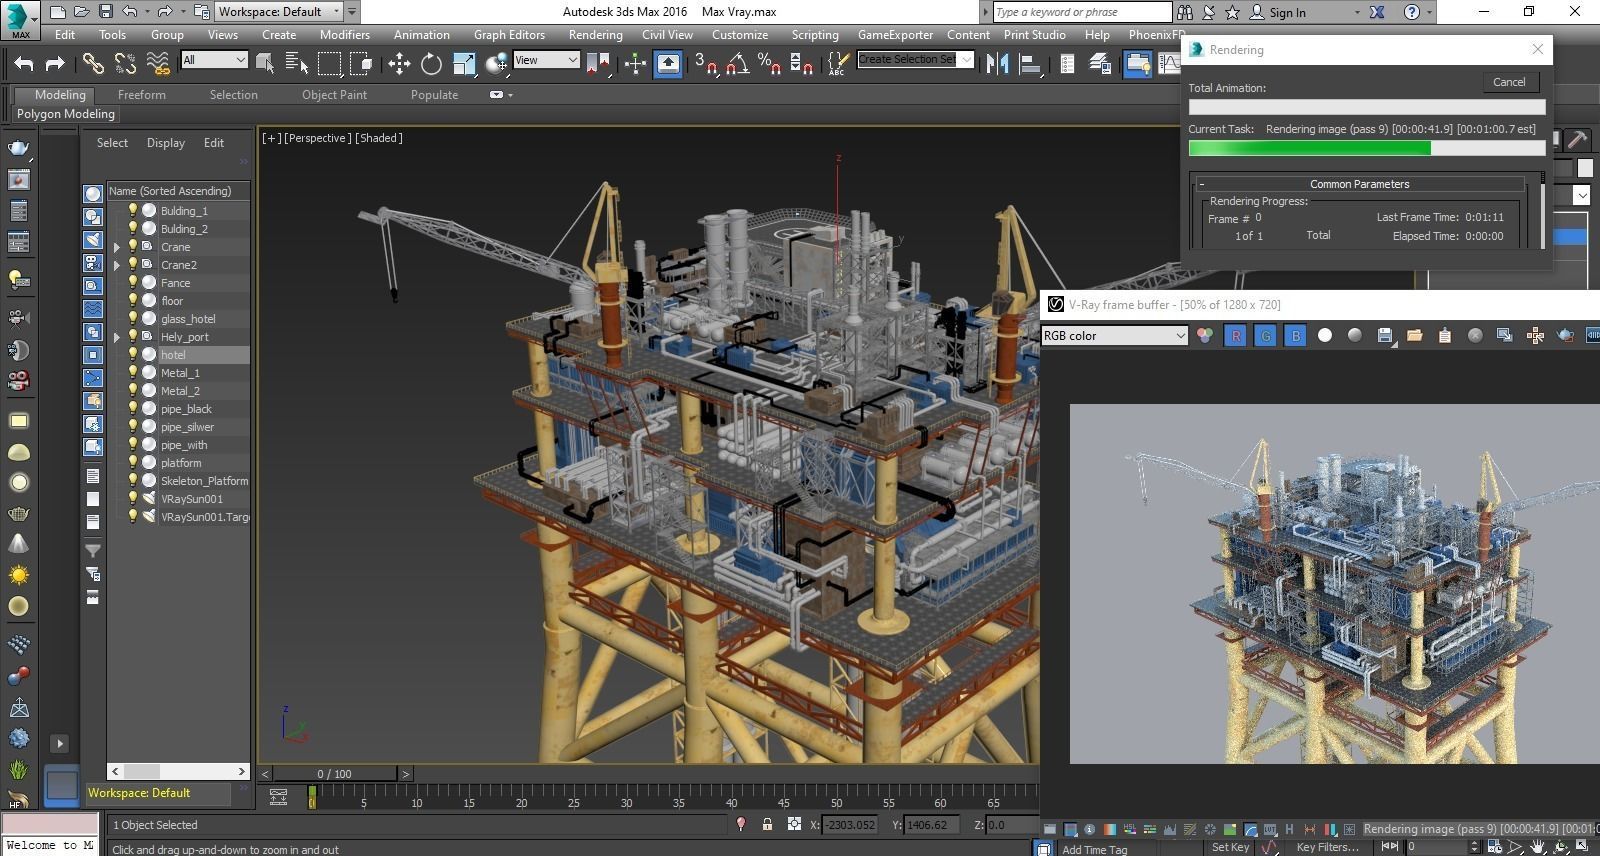Click the Edit Named Selection Sets icon
Image resolution: width=1600 pixels, height=856 pixels.
click(x=838, y=63)
